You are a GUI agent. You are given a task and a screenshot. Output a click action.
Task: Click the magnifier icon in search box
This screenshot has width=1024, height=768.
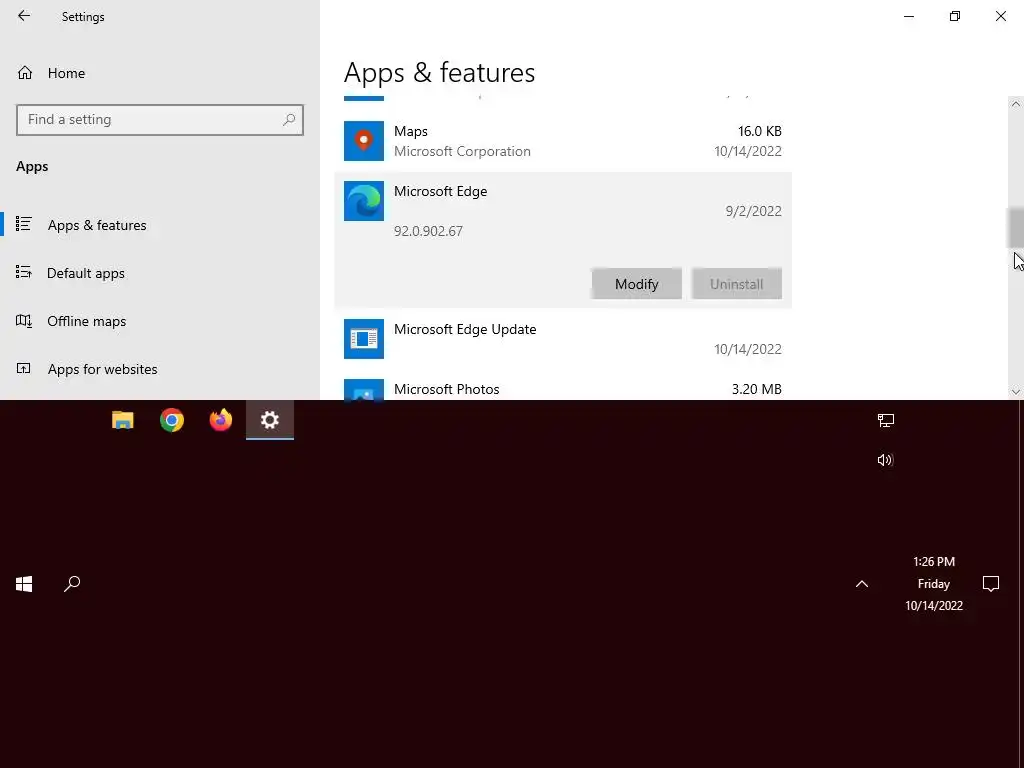coord(289,120)
